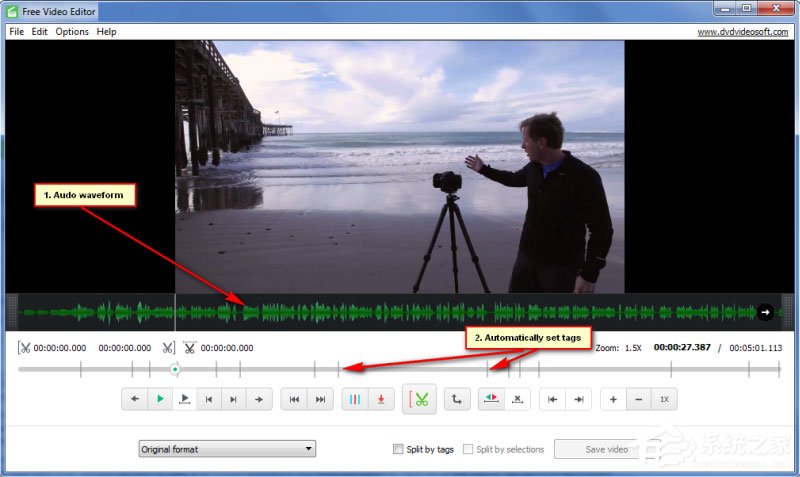
Task: Open the Help menu
Action: click(106, 31)
